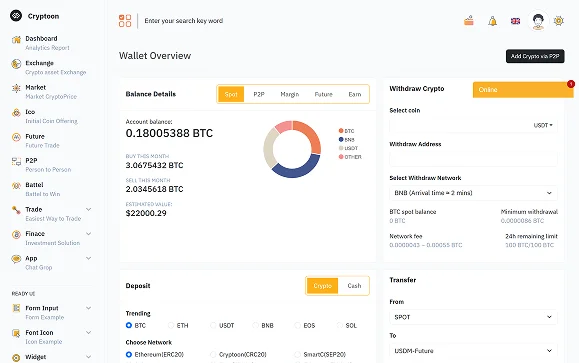
Task: Select the ETH trending radio button
Action: pyautogui.click(x=171, y=325)
